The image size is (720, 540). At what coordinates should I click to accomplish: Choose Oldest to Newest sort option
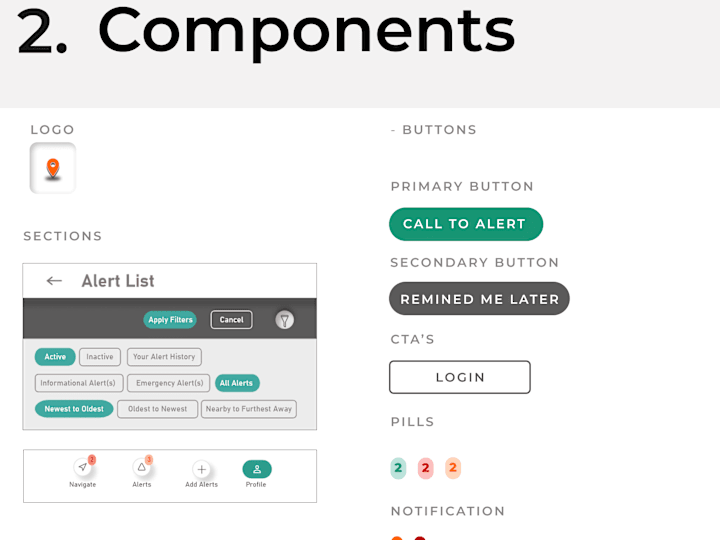click(x=158, y=409)
